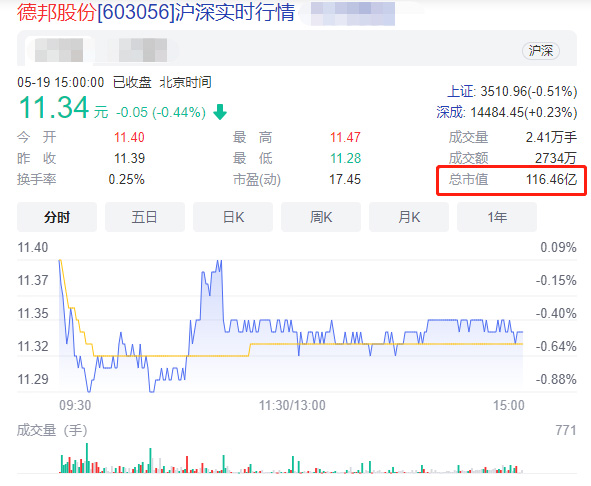Click the 德邦股份 stock title
Image resolution: width=591 pixels, height=486 pixels.
point(57,12)
